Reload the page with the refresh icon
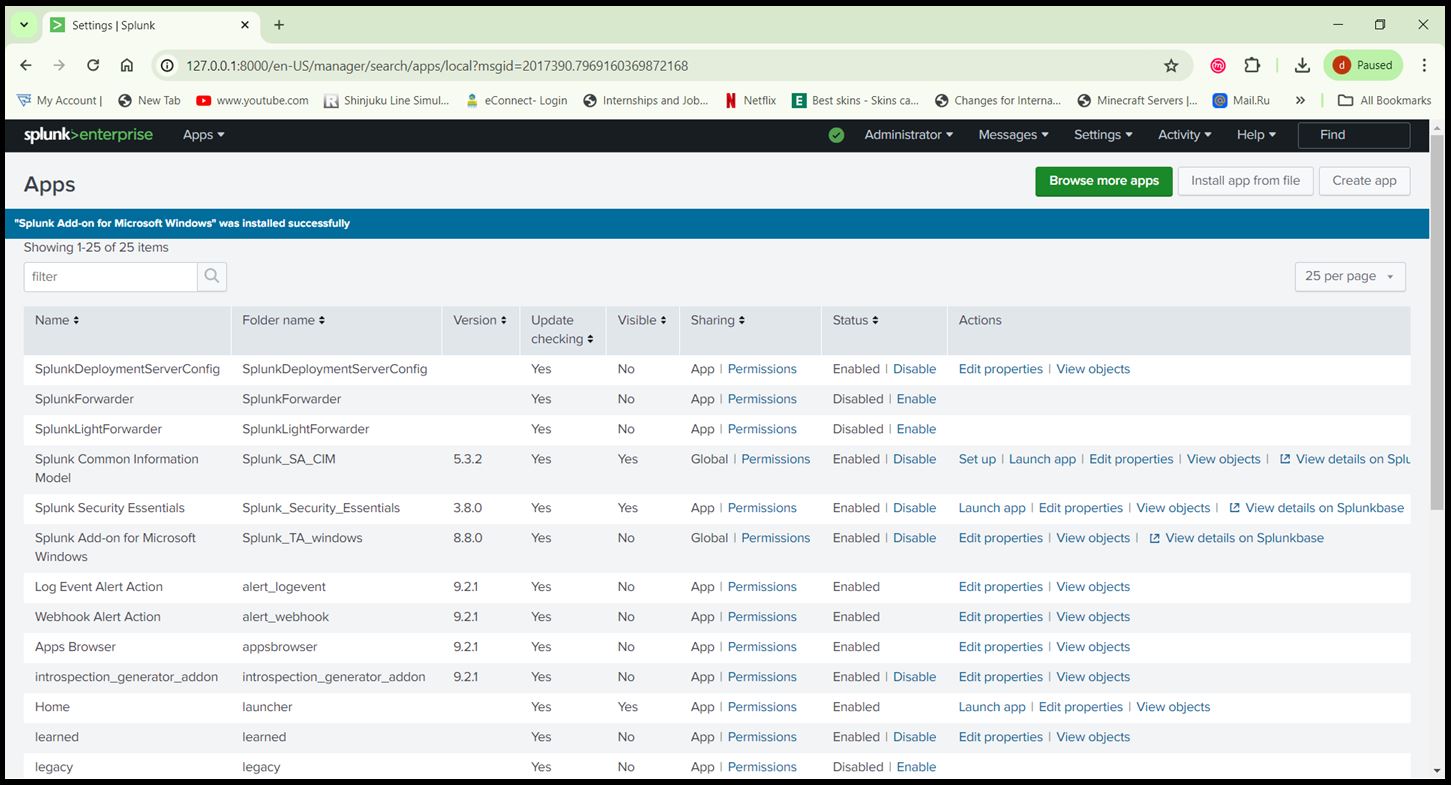 point(93,65)
